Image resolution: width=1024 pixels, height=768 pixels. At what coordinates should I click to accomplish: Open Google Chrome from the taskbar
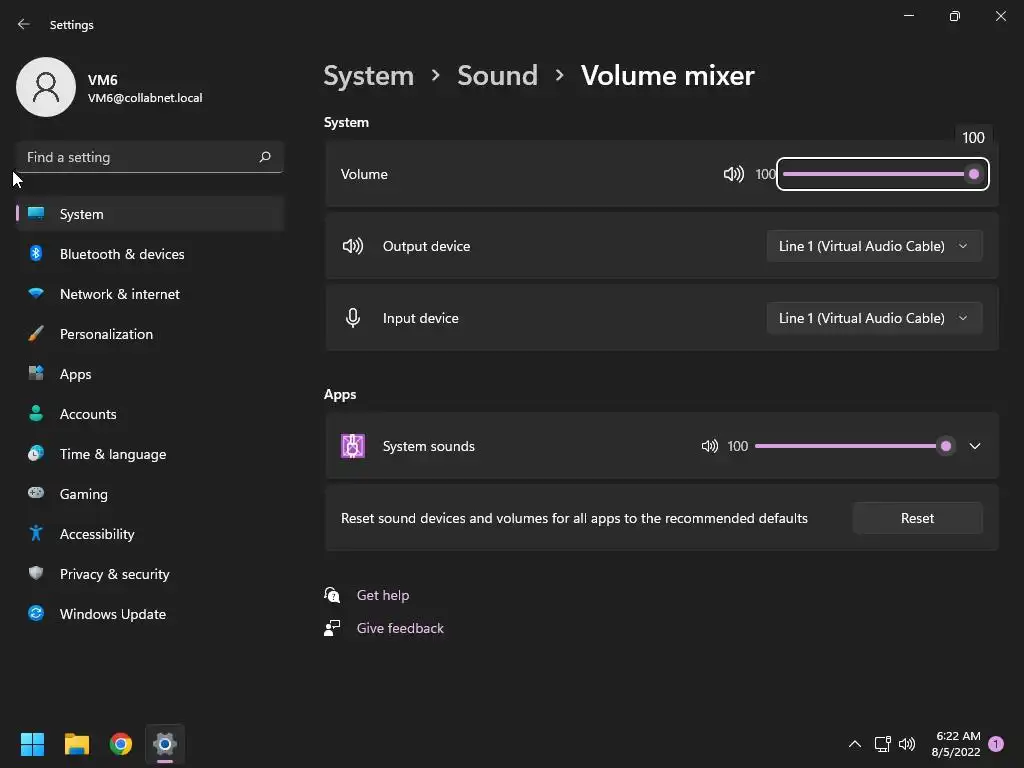[121, 744]
